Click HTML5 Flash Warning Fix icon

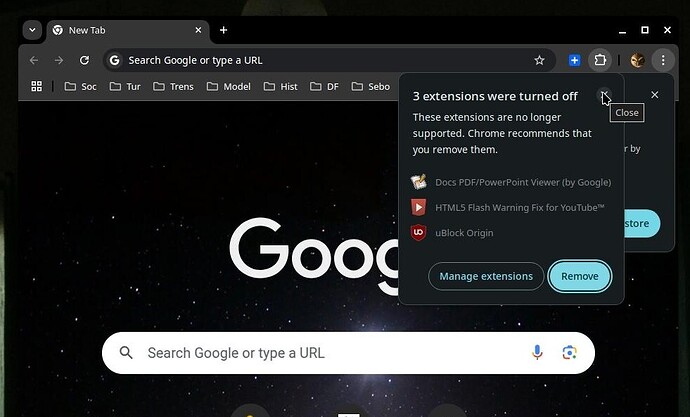point(418,207)
